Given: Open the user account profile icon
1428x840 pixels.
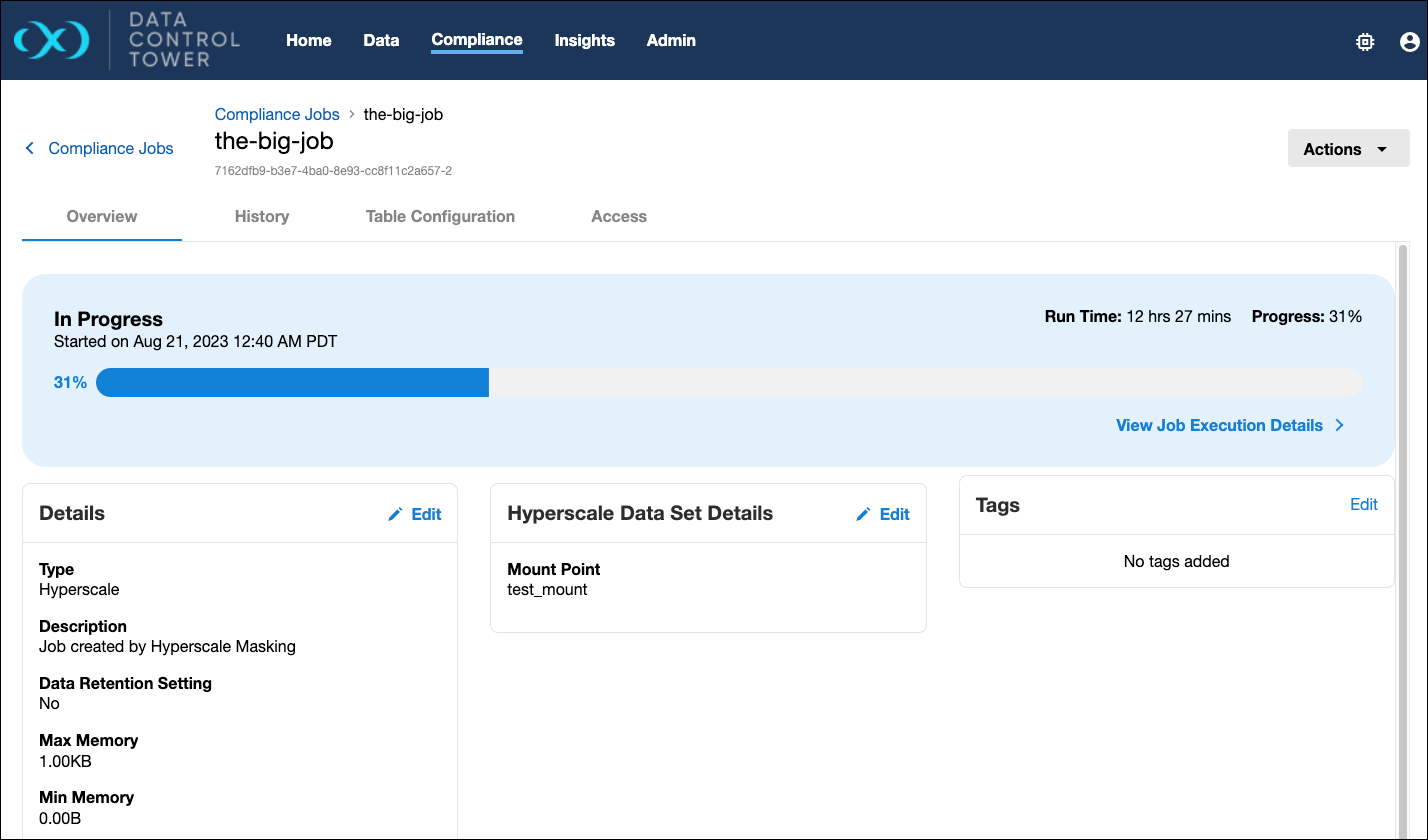Looking at the screenshot, I should point(1409,41).
